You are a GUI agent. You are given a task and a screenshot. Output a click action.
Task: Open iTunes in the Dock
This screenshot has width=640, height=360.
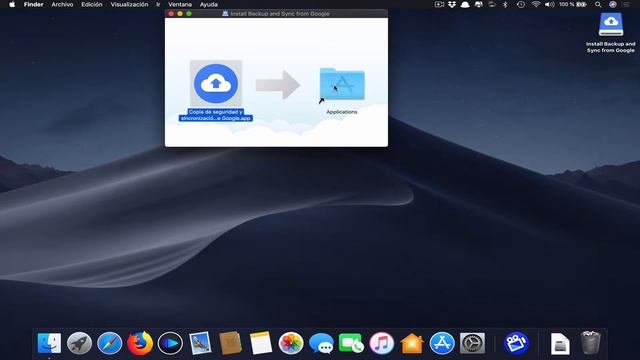(x=381, y=343)
